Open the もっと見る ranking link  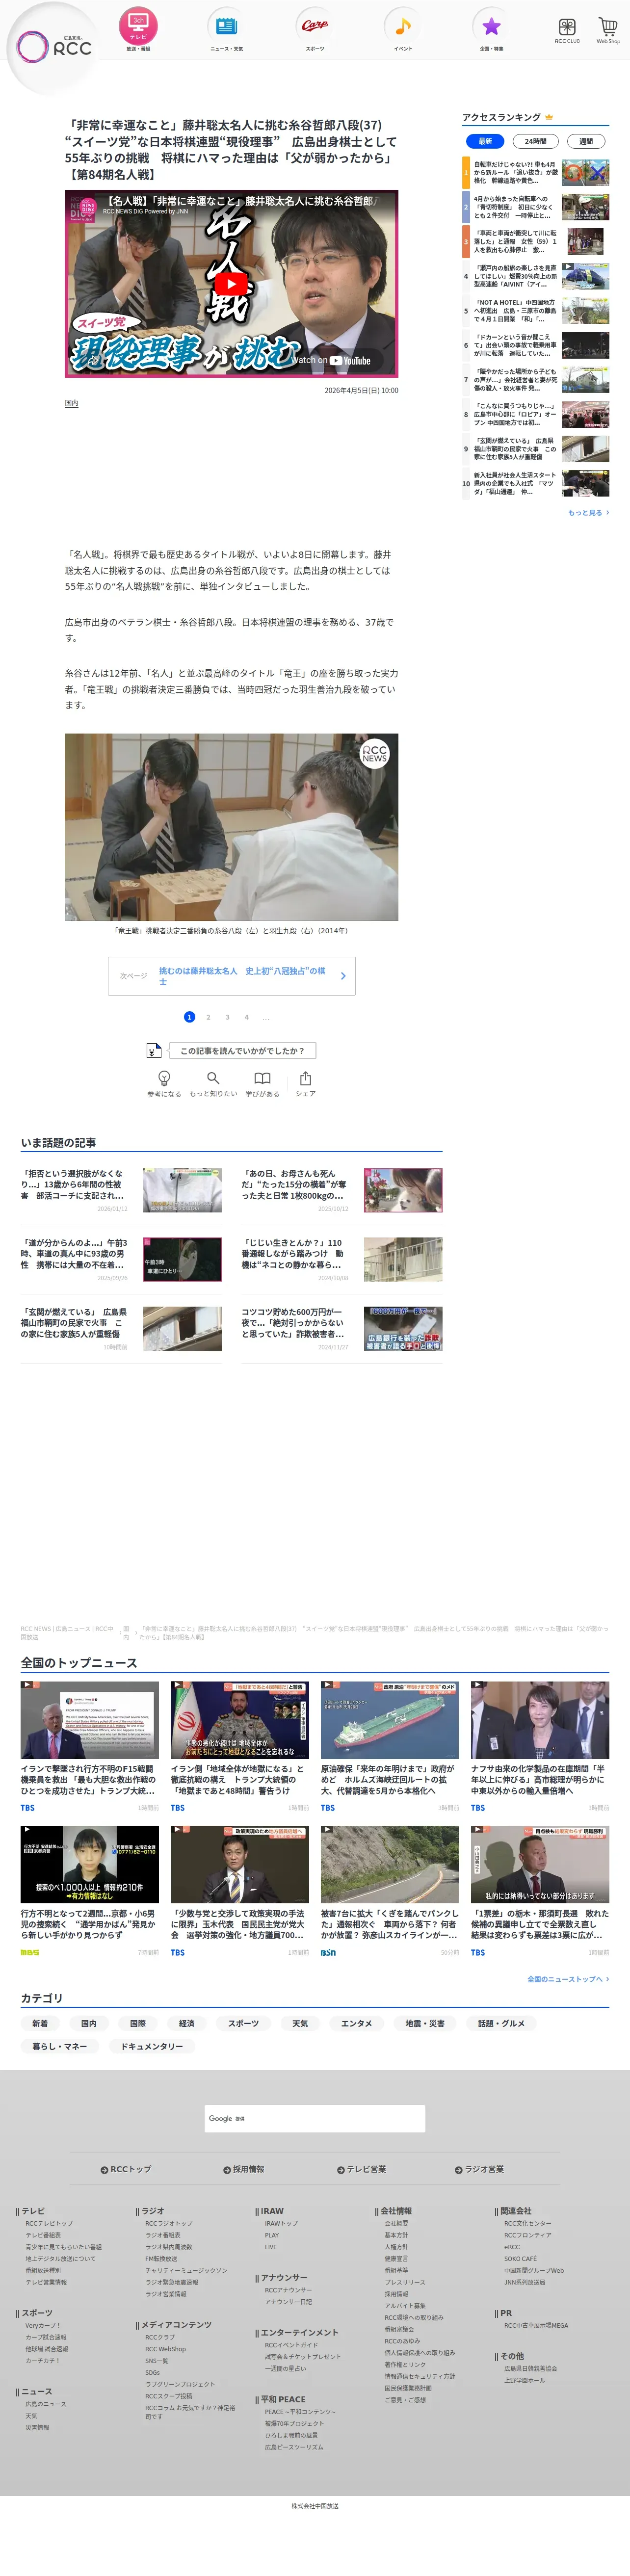(x=588, y=513)
